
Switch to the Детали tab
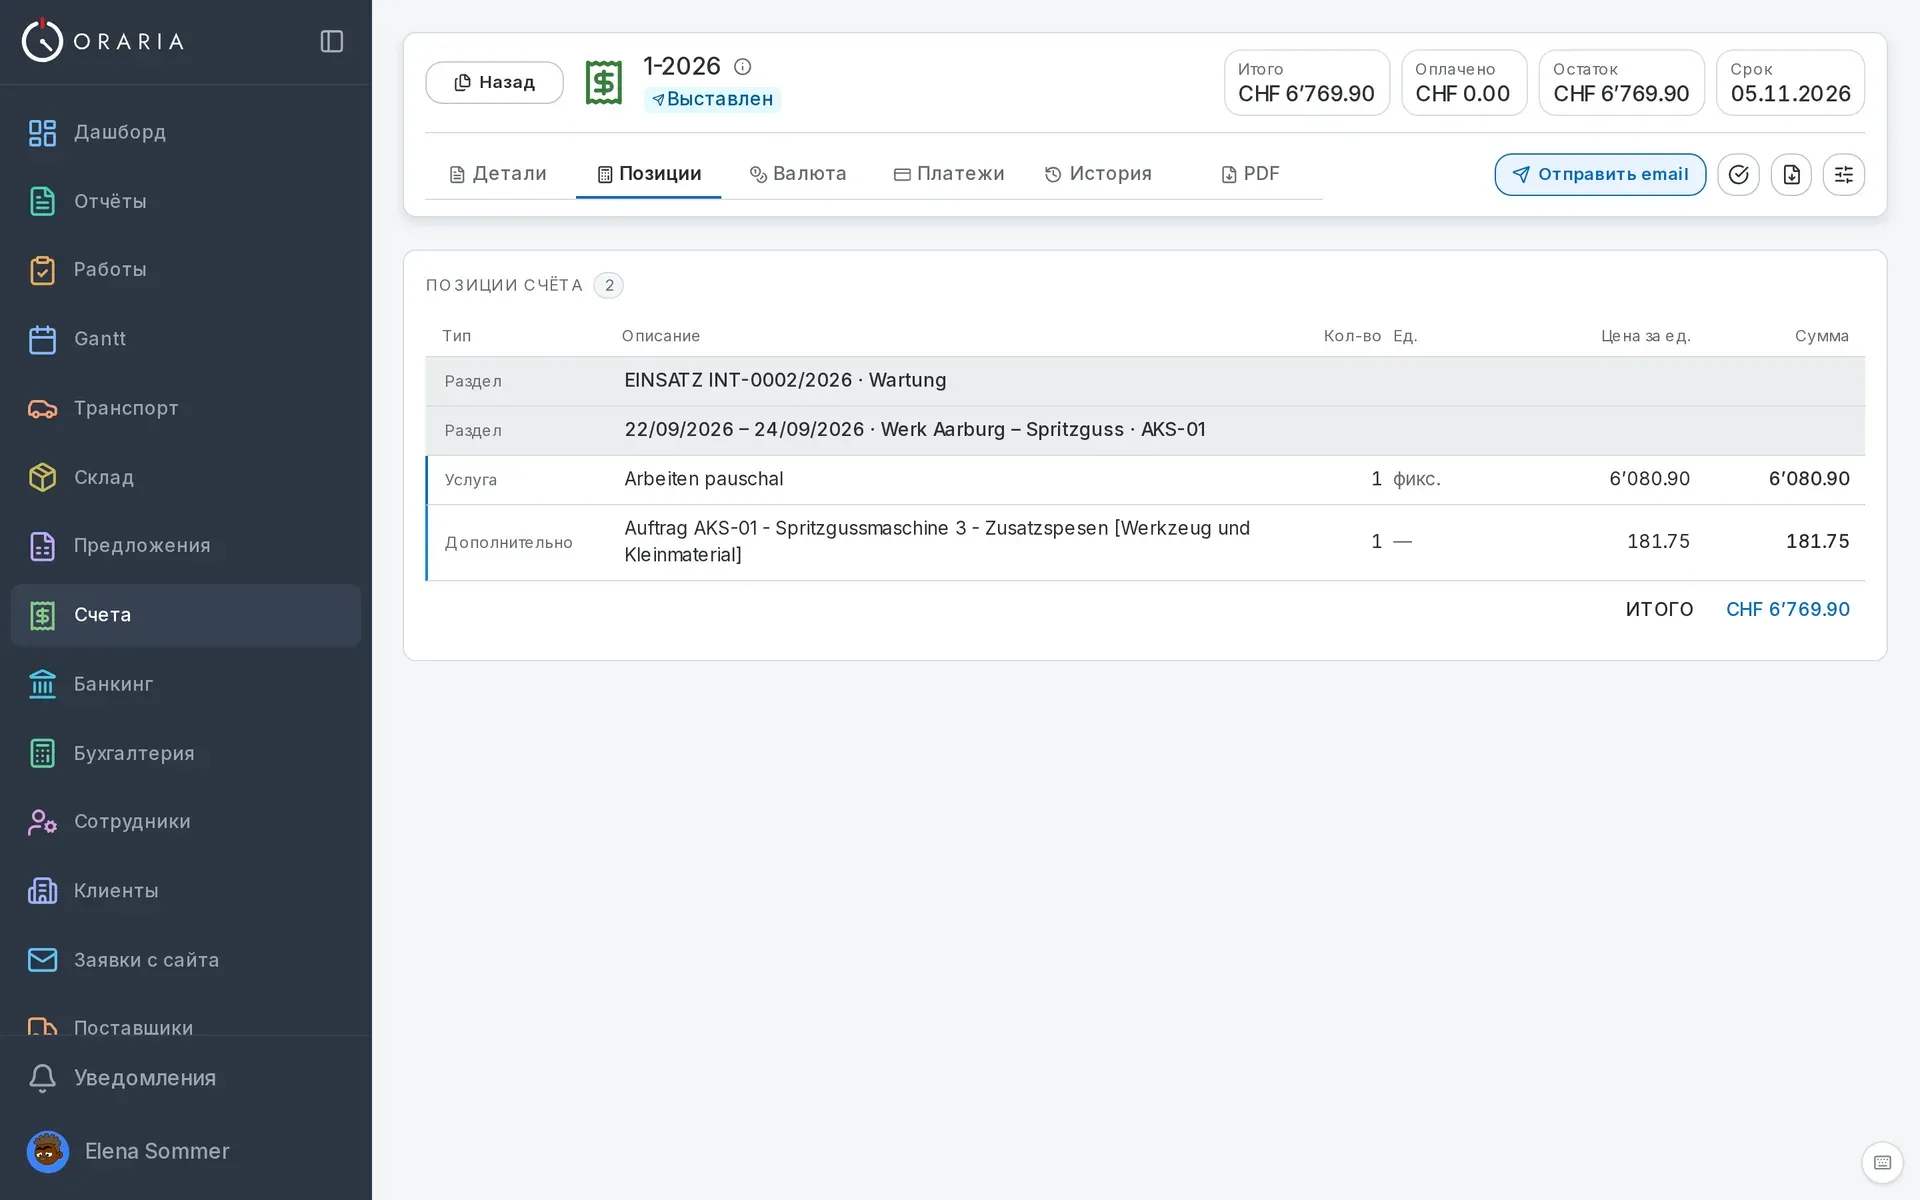[498, 174]
